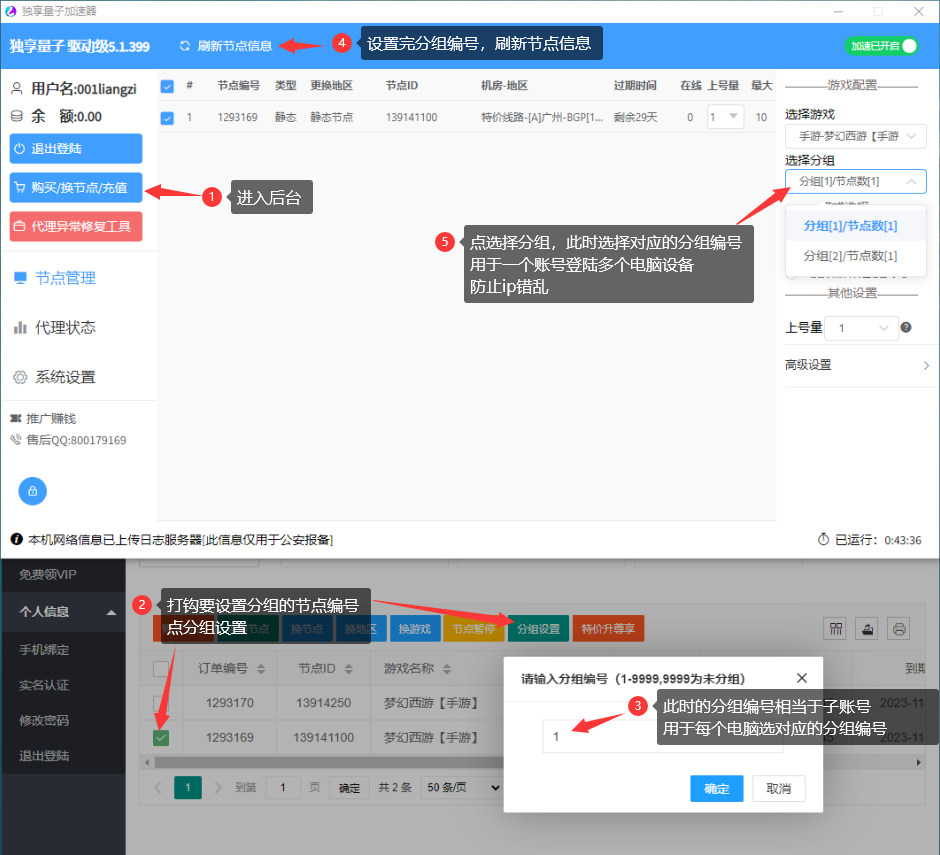Viewport: 940px width, 855px height.
Task: Click the phone icon beside 售后QQ
Action: pos(16,439)
